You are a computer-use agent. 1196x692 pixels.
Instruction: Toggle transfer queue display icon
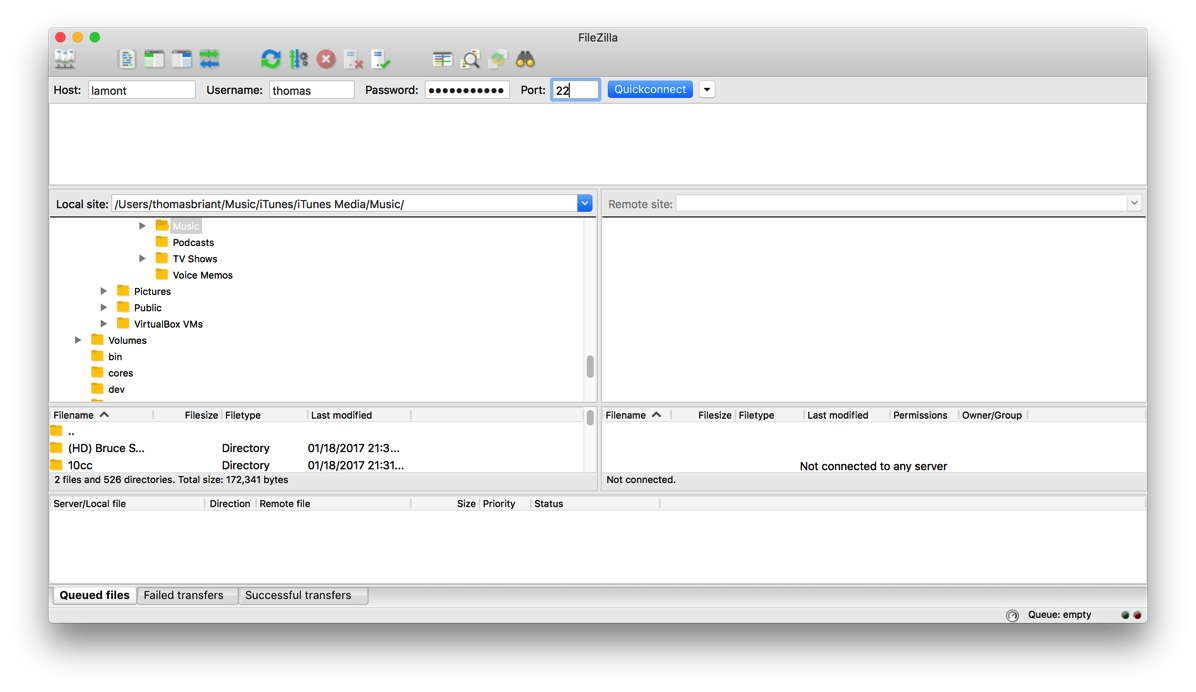209,59
